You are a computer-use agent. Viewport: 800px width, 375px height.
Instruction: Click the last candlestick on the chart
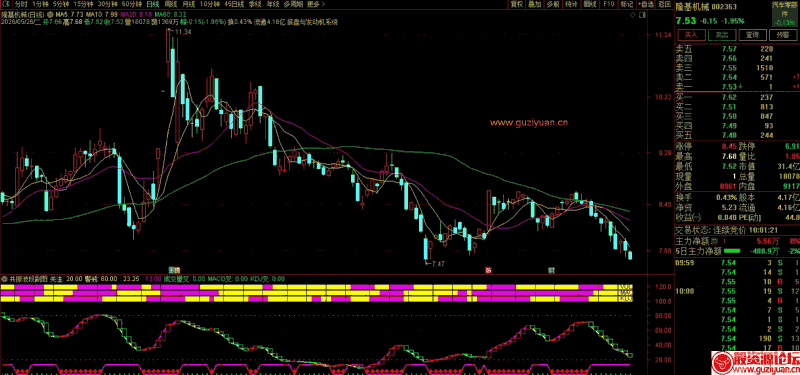[x=631, y=255]
